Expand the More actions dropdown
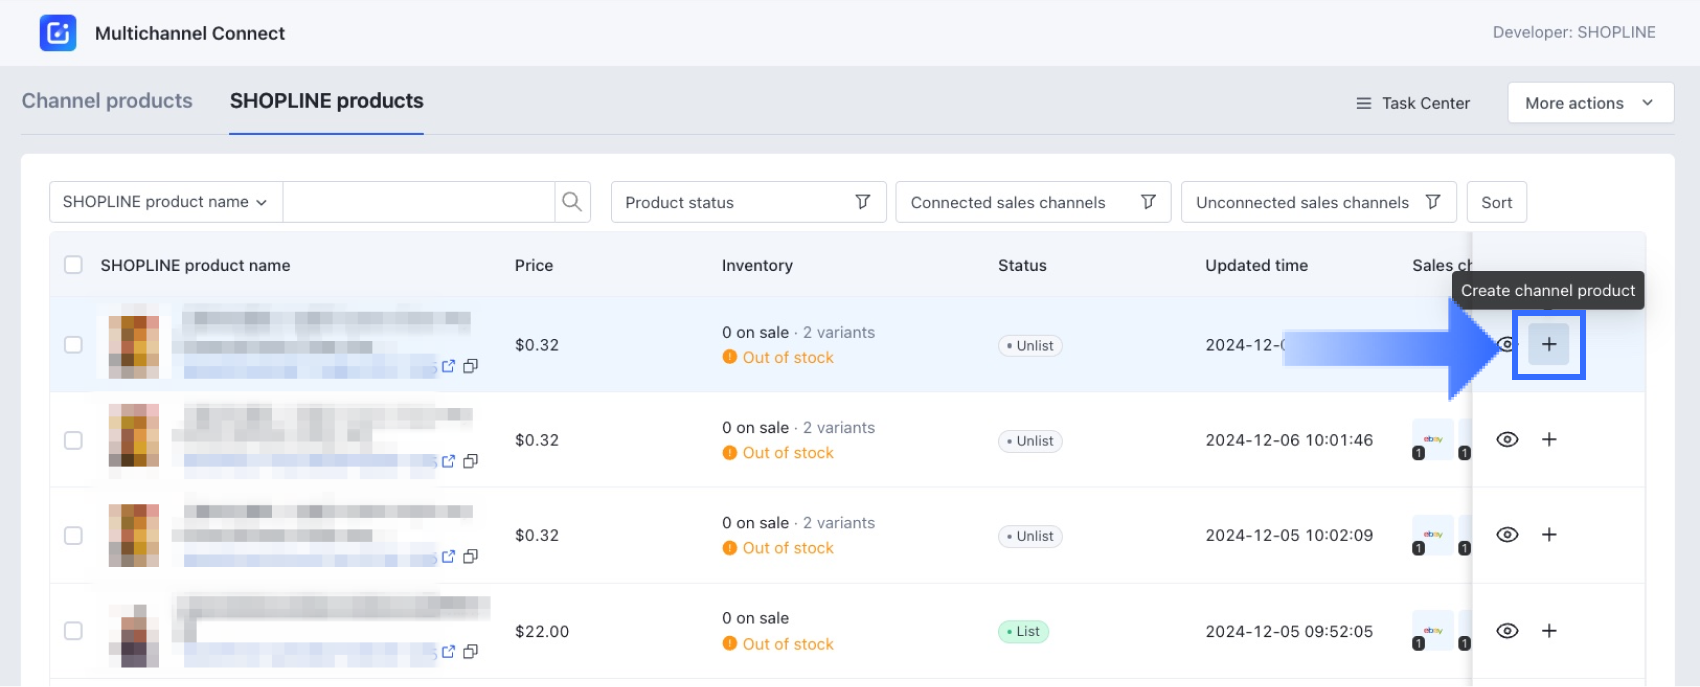1700x687 pixels. point(1590,103)
